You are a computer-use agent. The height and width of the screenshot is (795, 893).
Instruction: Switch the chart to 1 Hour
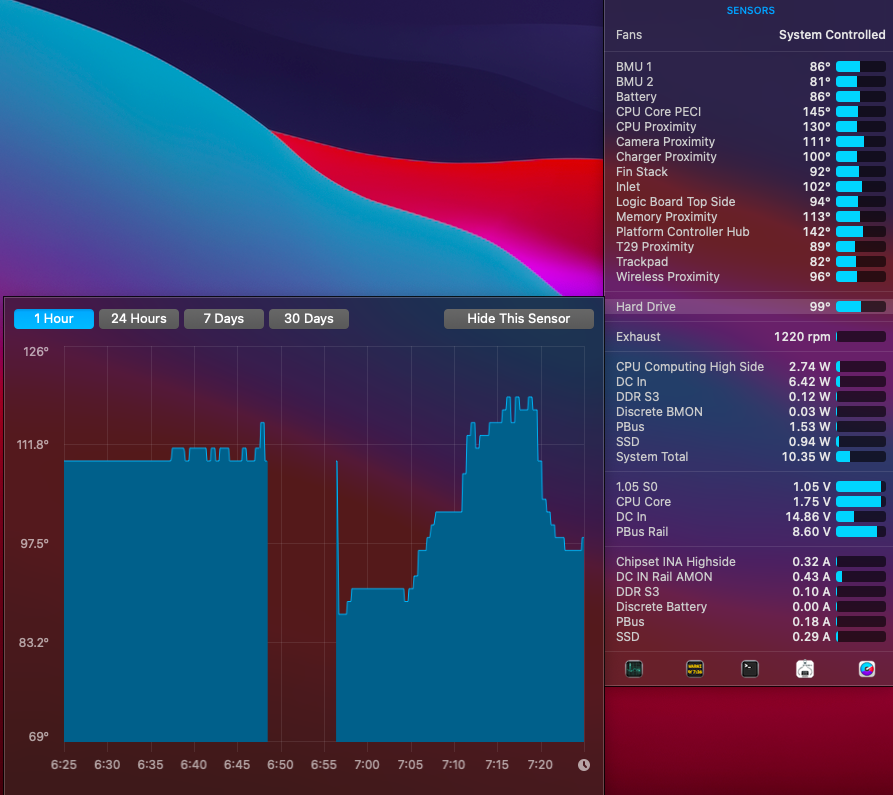click(54, 318)
